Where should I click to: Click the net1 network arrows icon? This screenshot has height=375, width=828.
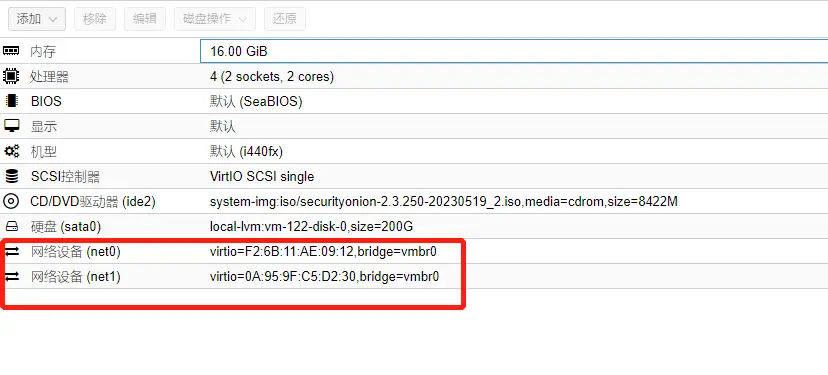tap(11, 276)
